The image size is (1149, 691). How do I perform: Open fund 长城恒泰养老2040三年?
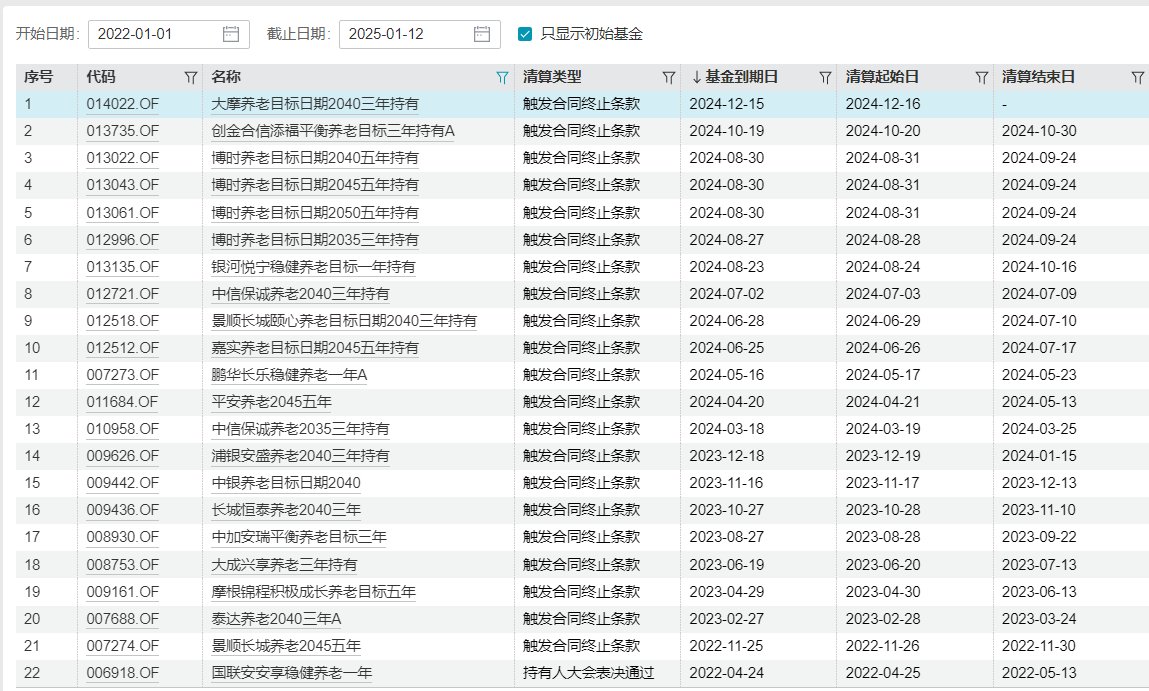click(286, 511)
